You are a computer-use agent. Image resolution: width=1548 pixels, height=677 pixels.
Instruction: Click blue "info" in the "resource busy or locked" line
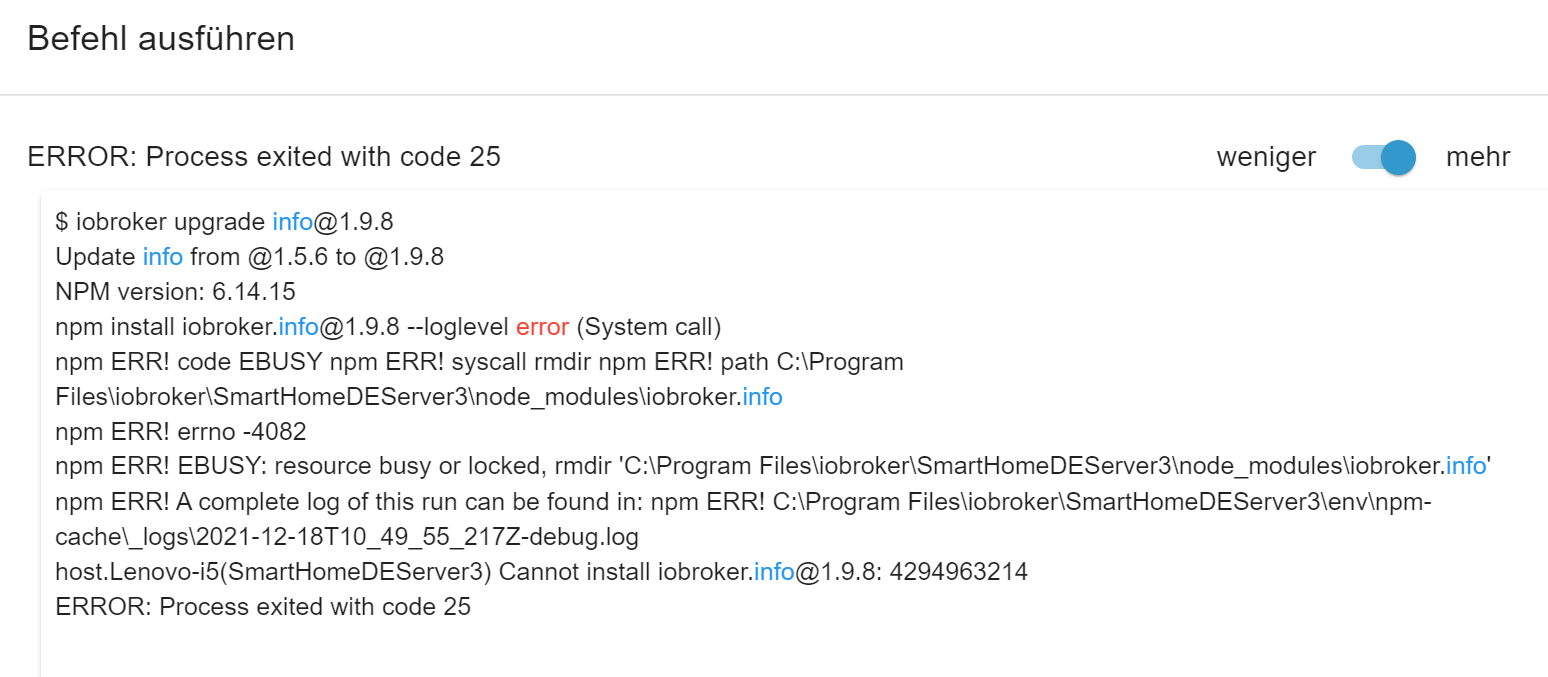(x=1466, y=466)
